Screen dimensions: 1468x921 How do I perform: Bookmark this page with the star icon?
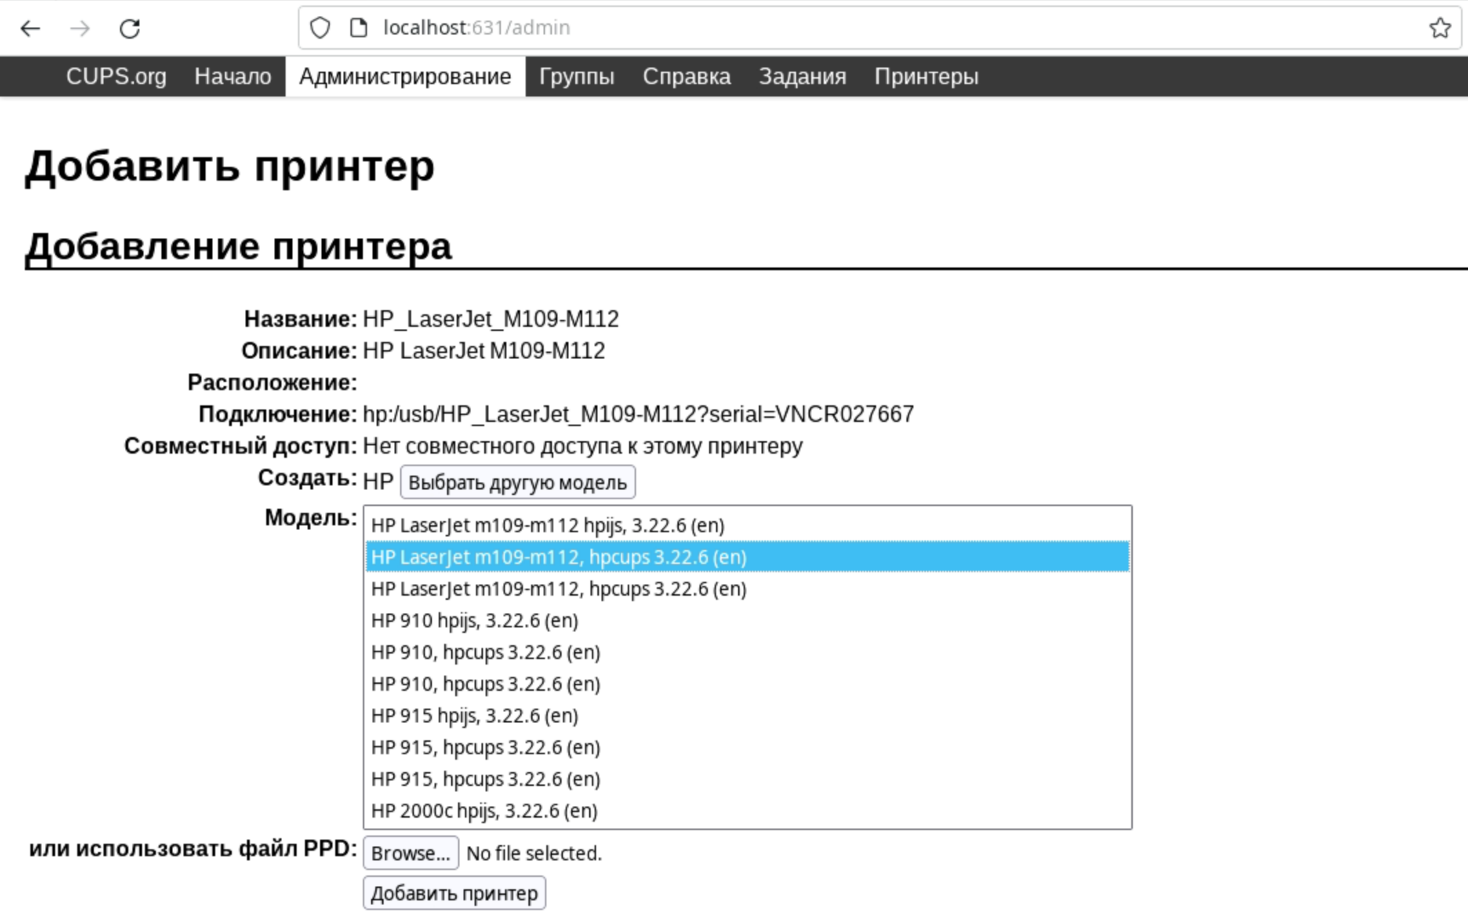pyautogui.click(x=1439, y=28)
